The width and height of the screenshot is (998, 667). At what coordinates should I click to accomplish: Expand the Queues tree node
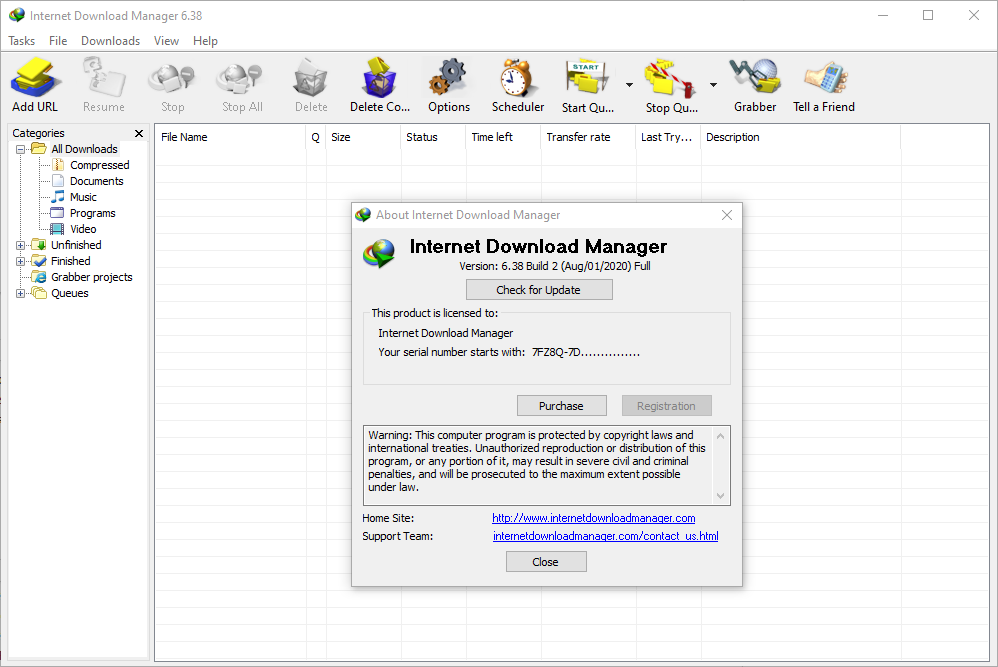click(x=20, y=293)
